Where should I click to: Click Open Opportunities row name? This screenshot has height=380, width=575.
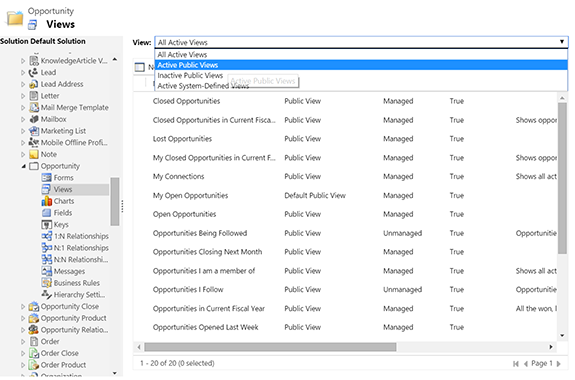click(184, 214)
